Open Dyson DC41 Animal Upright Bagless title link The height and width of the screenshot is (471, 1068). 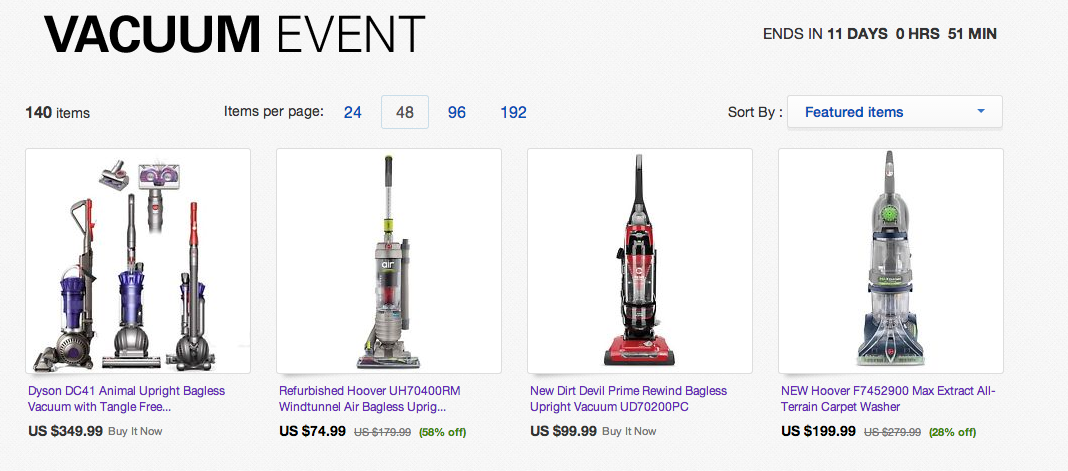(127, 399)
